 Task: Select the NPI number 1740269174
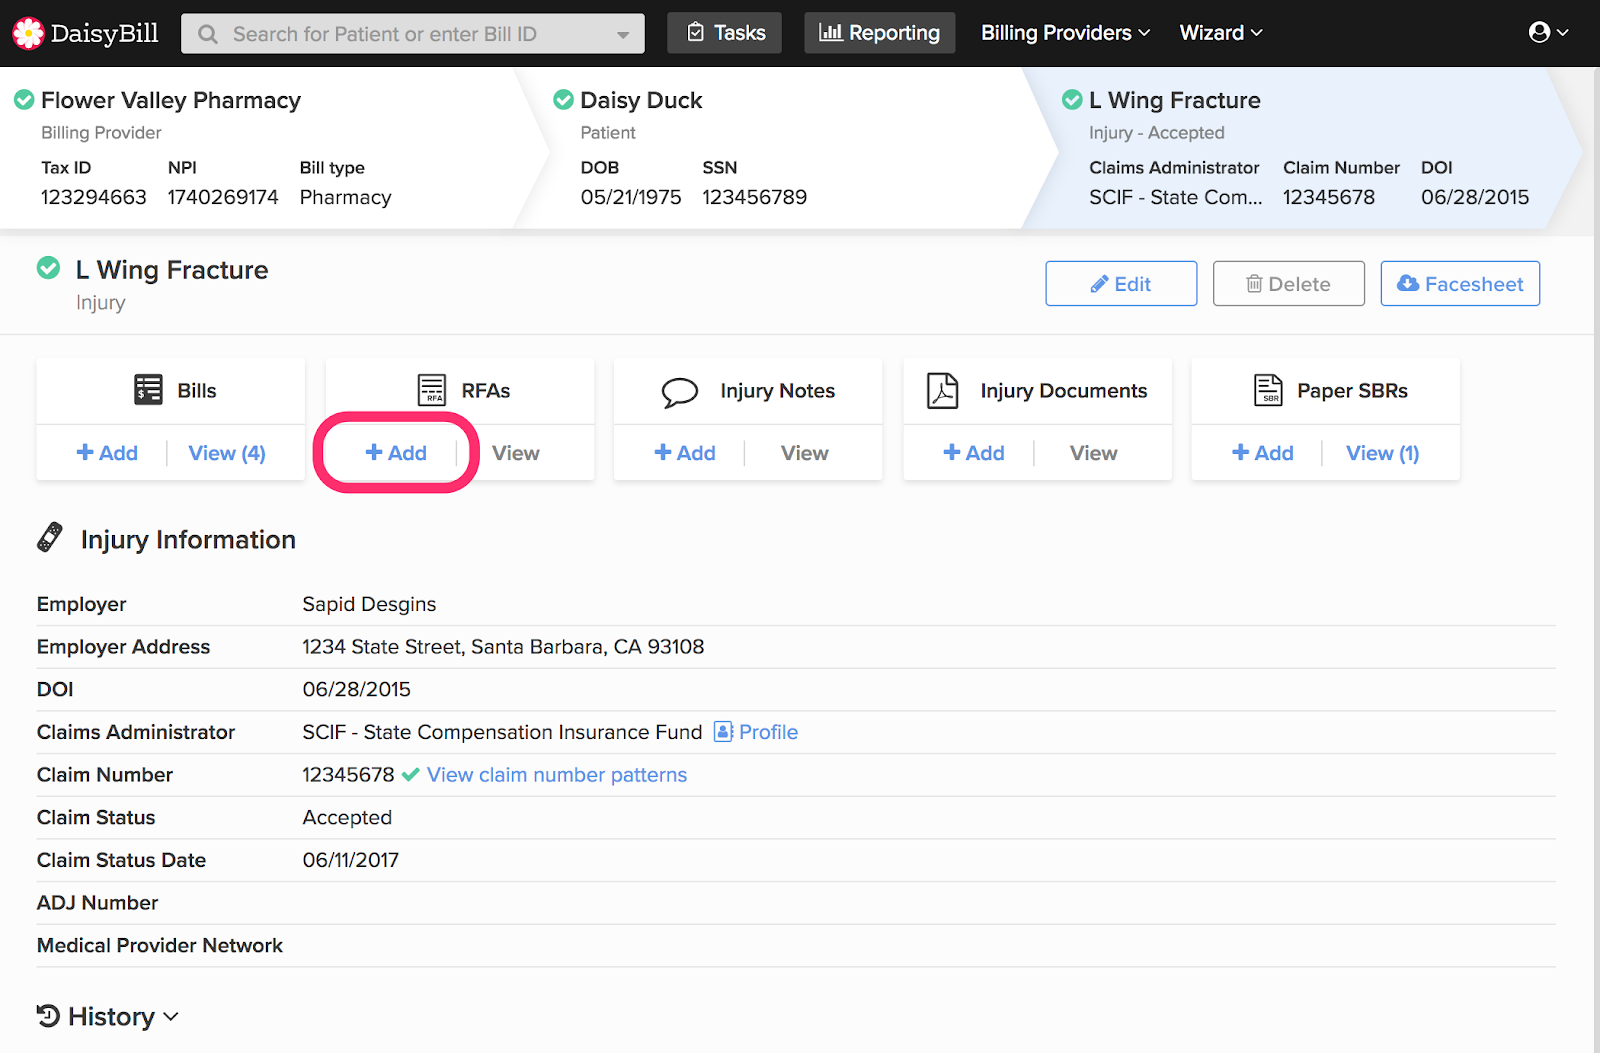(x=223, y=197)
